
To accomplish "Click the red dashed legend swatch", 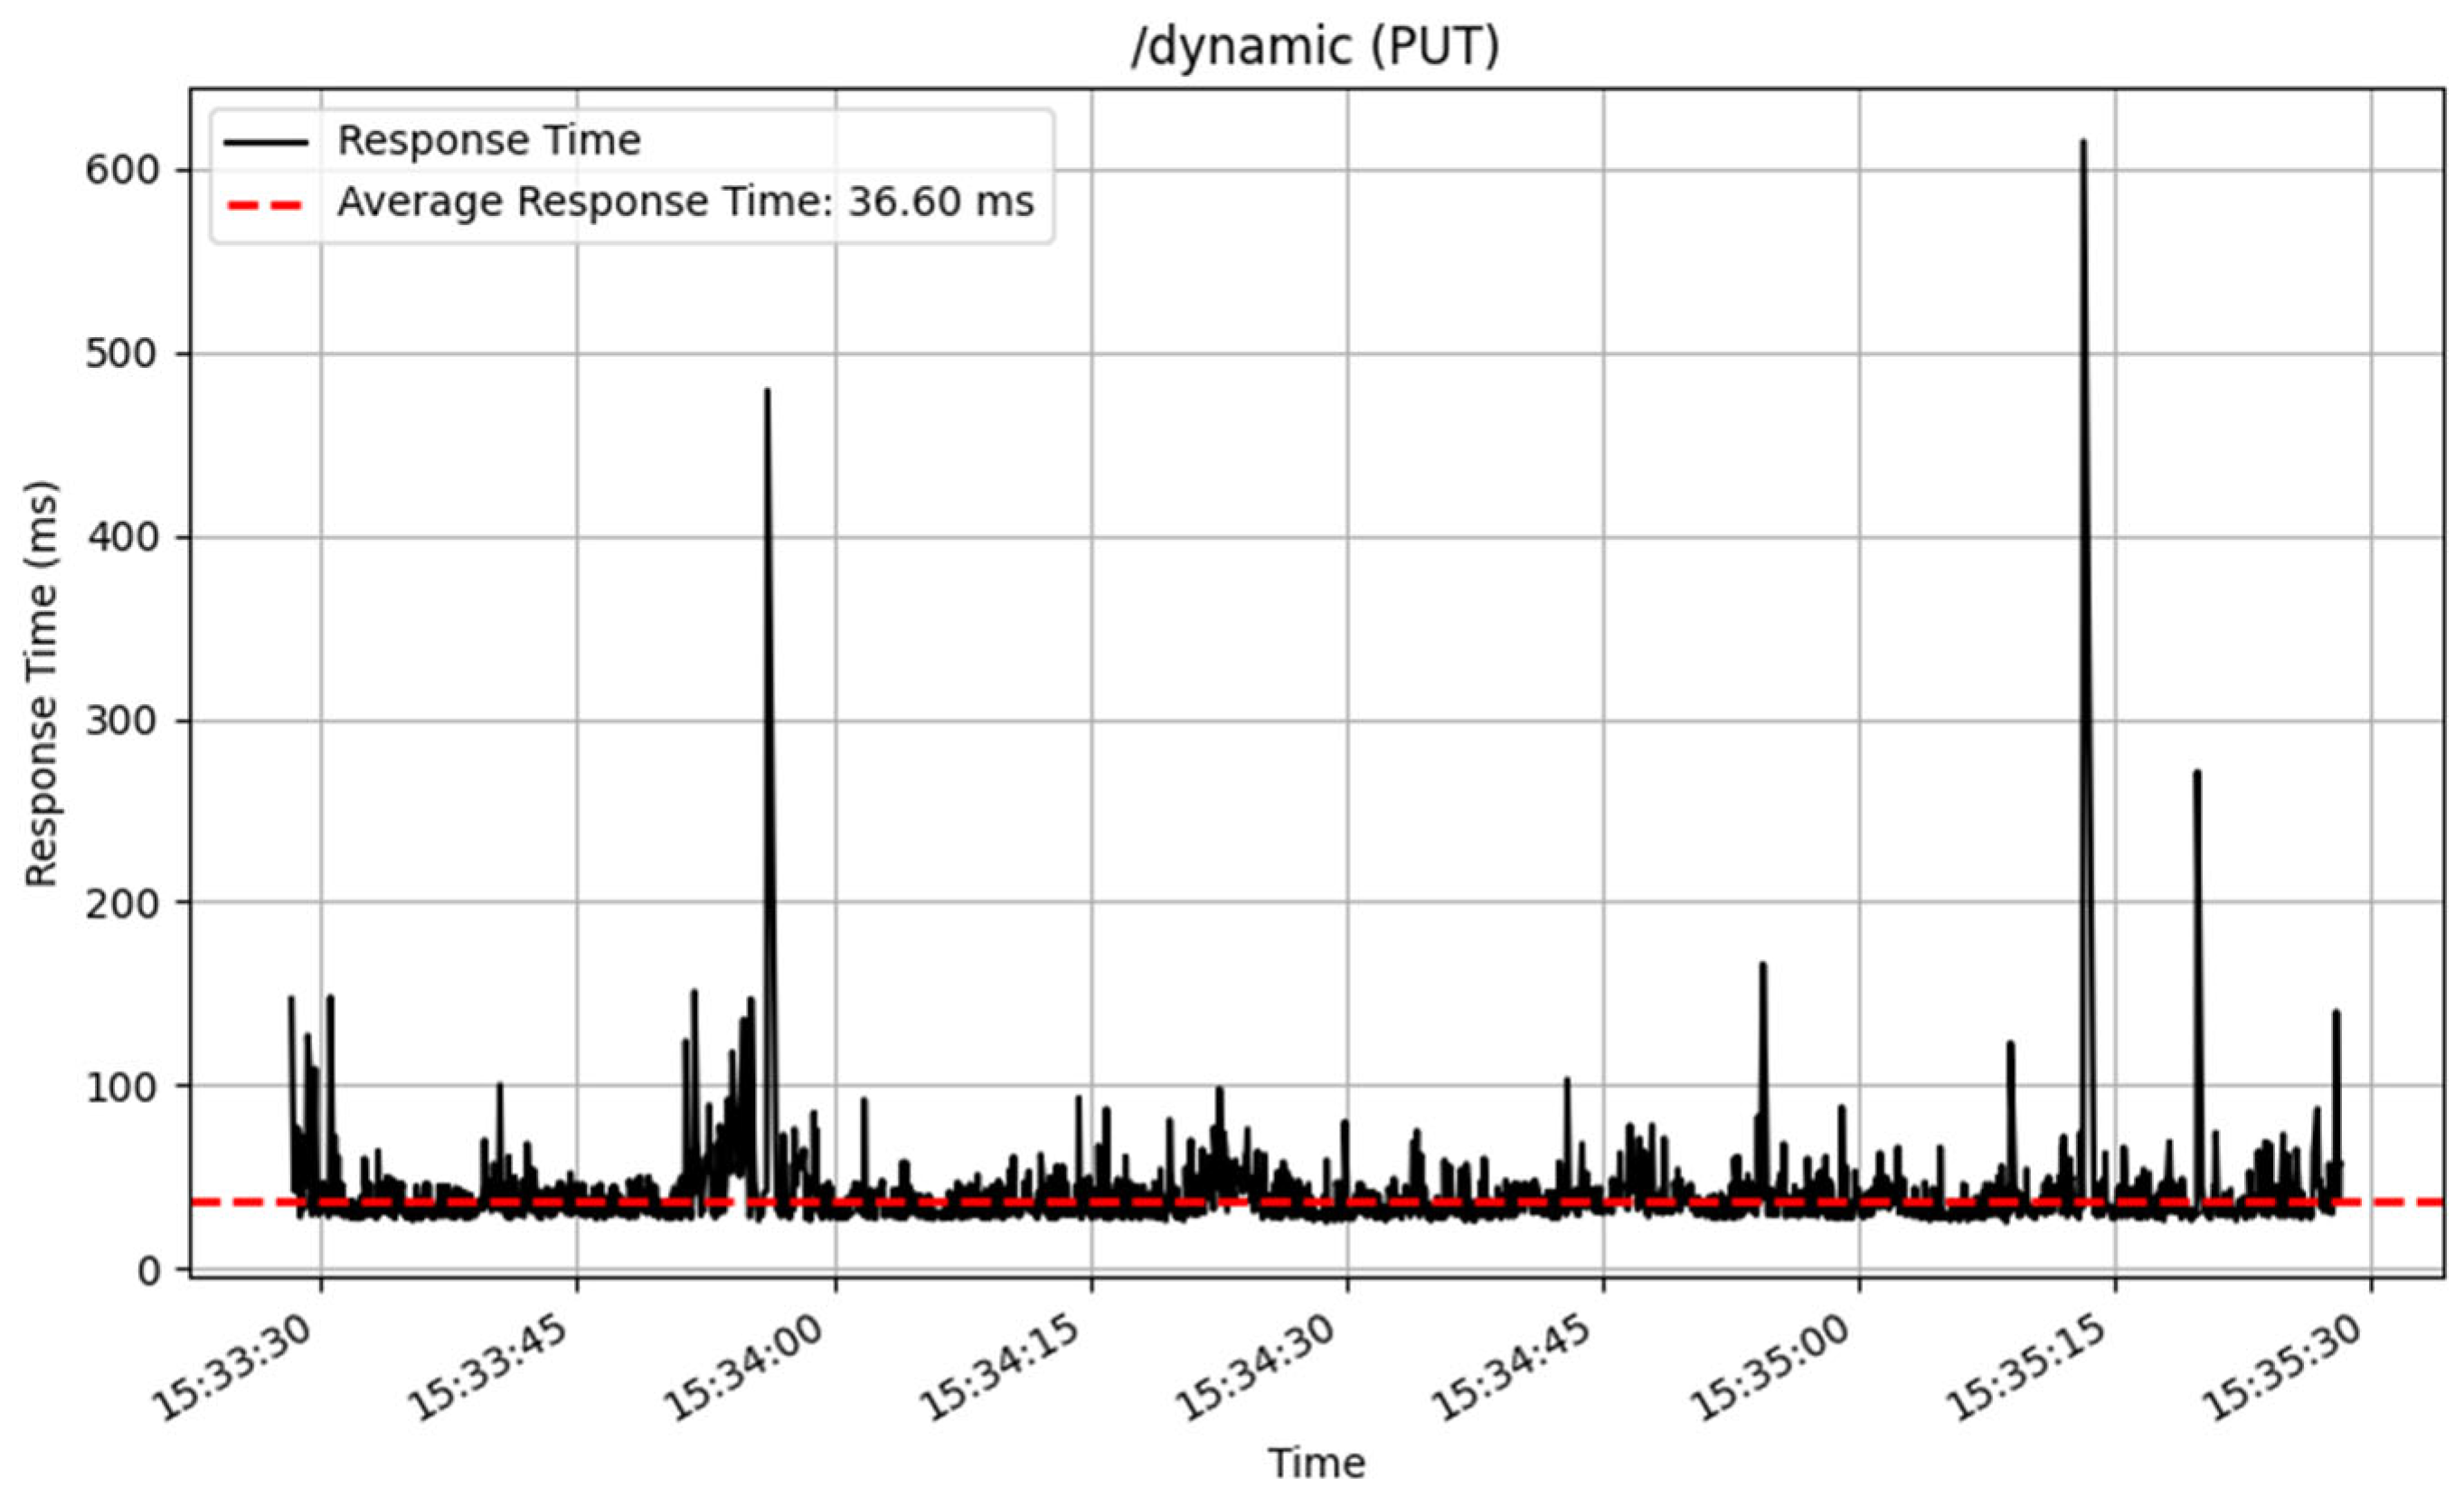I will tap(265, 204).
